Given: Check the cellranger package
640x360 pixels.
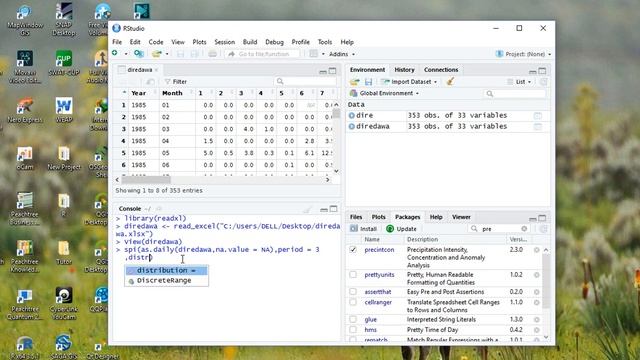Looking at the screenshot, I should [x=353, y=302].
